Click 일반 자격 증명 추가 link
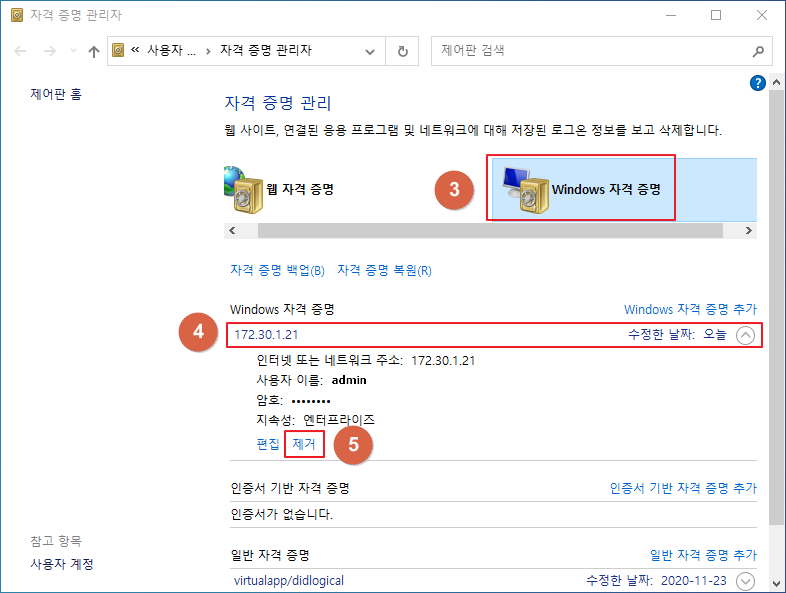Image resolution: width=786 pixels, height=593 pixels. (x=703, y=555)
